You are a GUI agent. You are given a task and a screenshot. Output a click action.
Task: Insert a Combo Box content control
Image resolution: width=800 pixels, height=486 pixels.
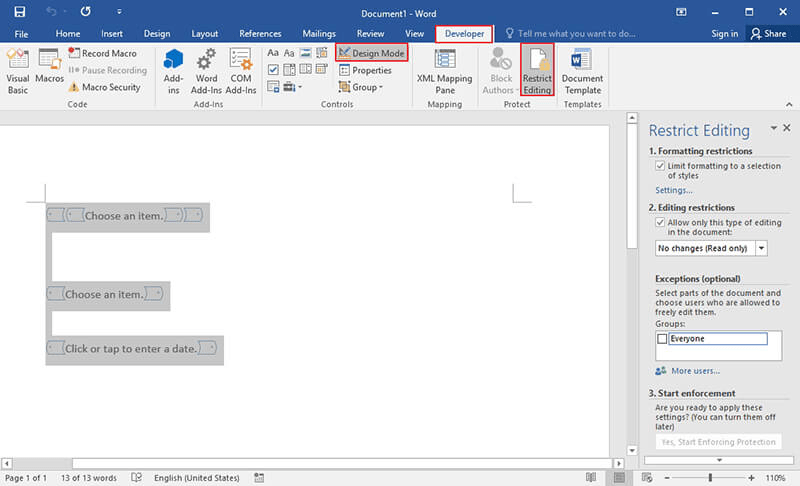289,69
